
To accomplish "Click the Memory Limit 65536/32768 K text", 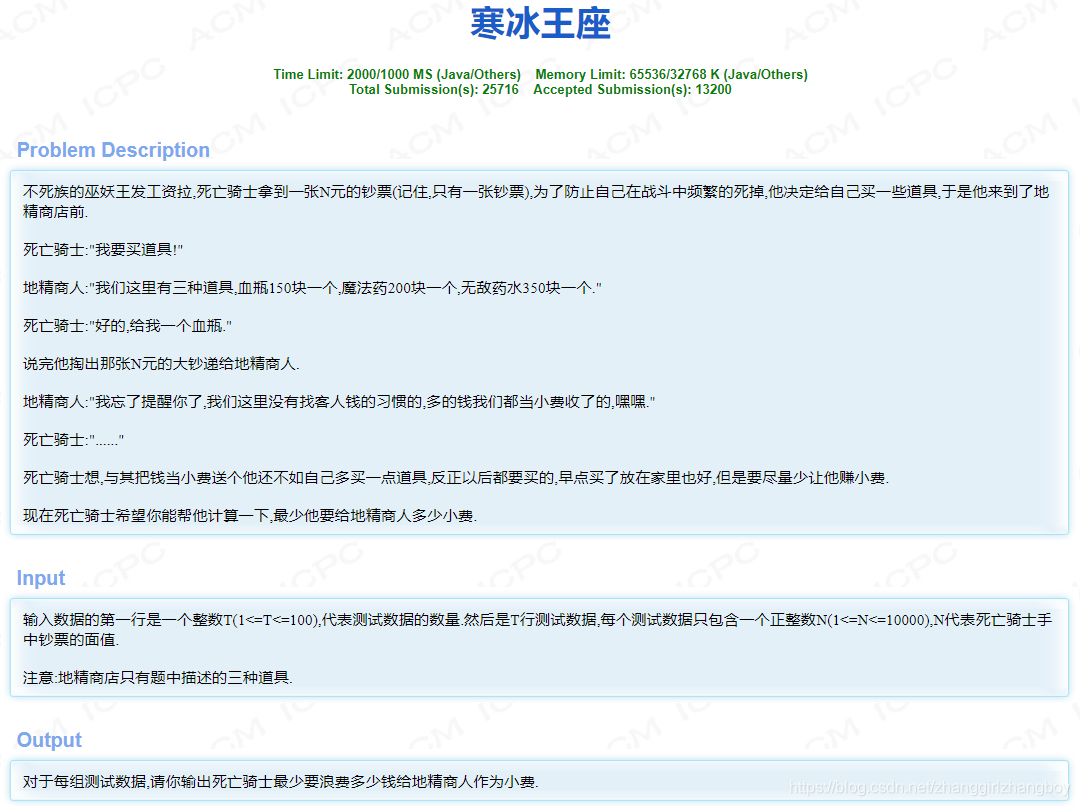I will (x=672, y=74).
